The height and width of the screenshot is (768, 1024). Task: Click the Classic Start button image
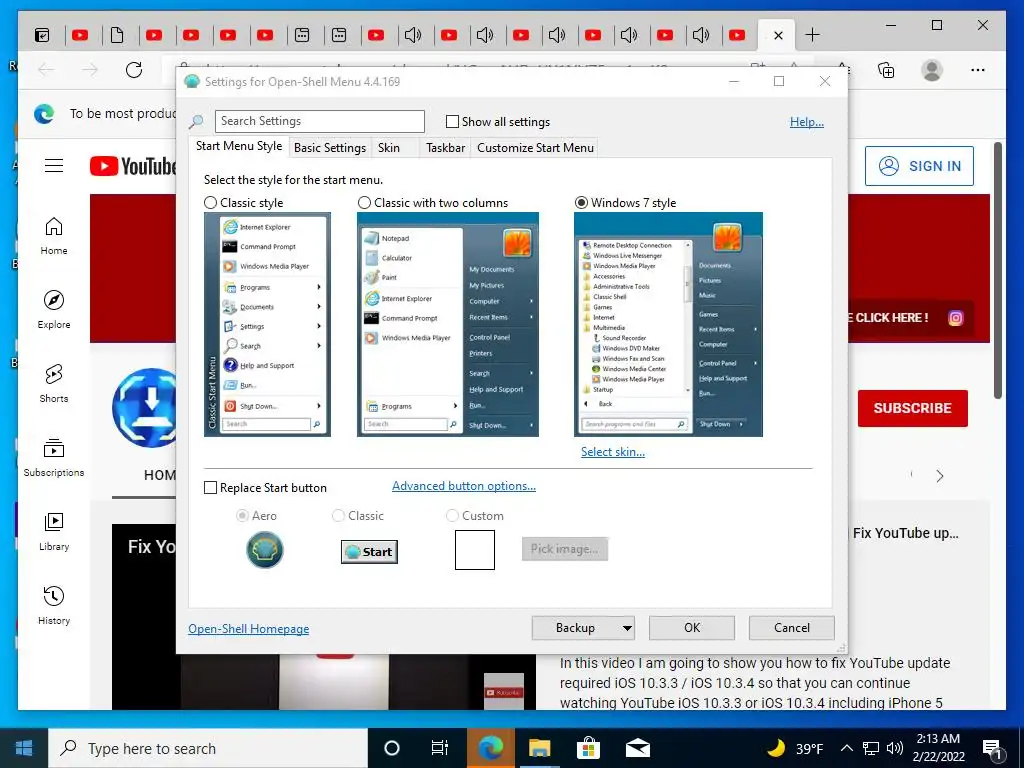pos(369,552)
